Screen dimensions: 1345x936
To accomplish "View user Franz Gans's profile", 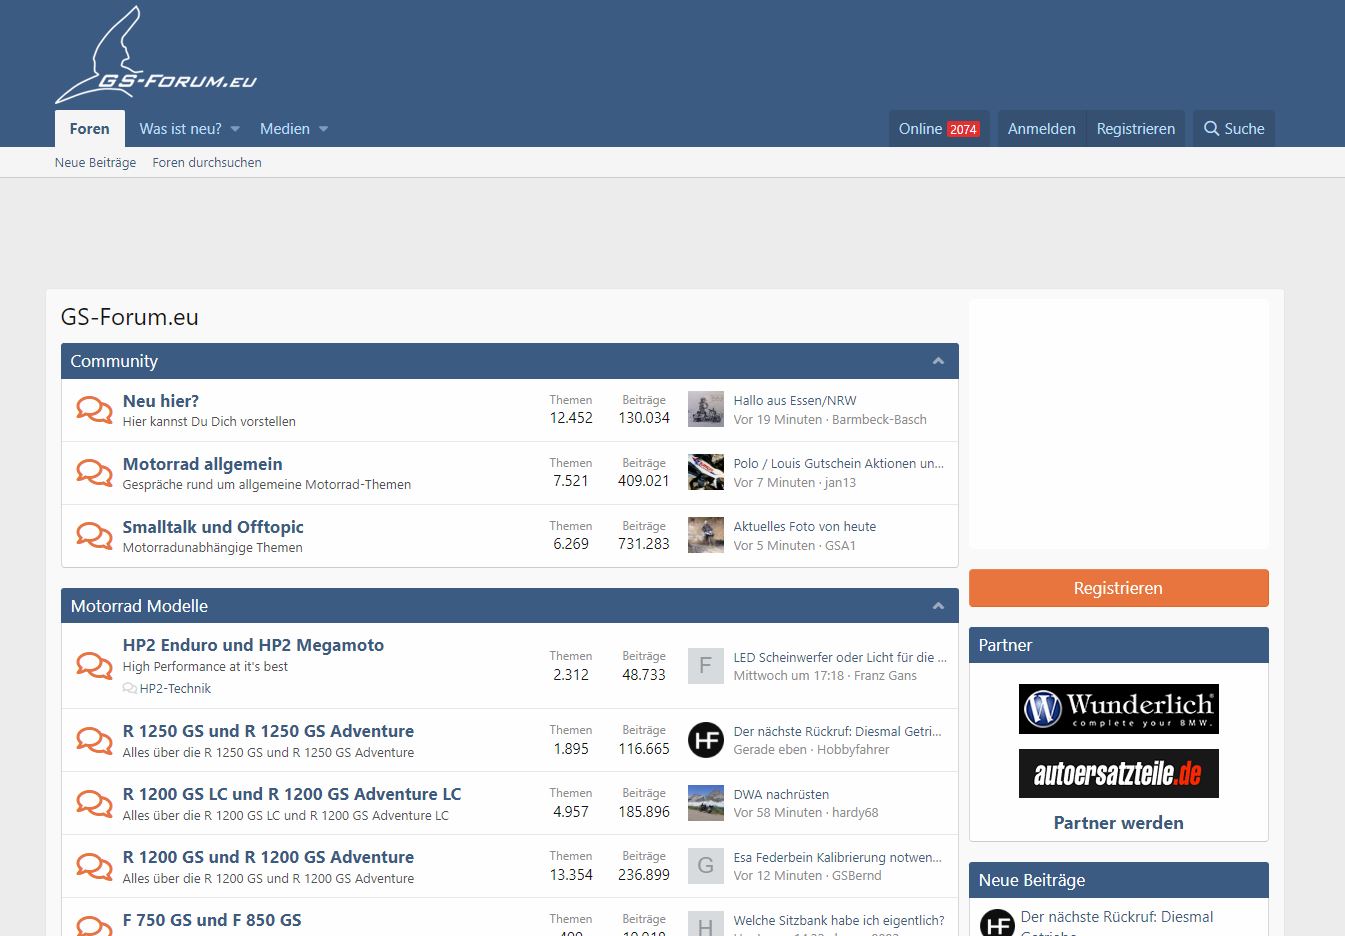I will 885,676.
